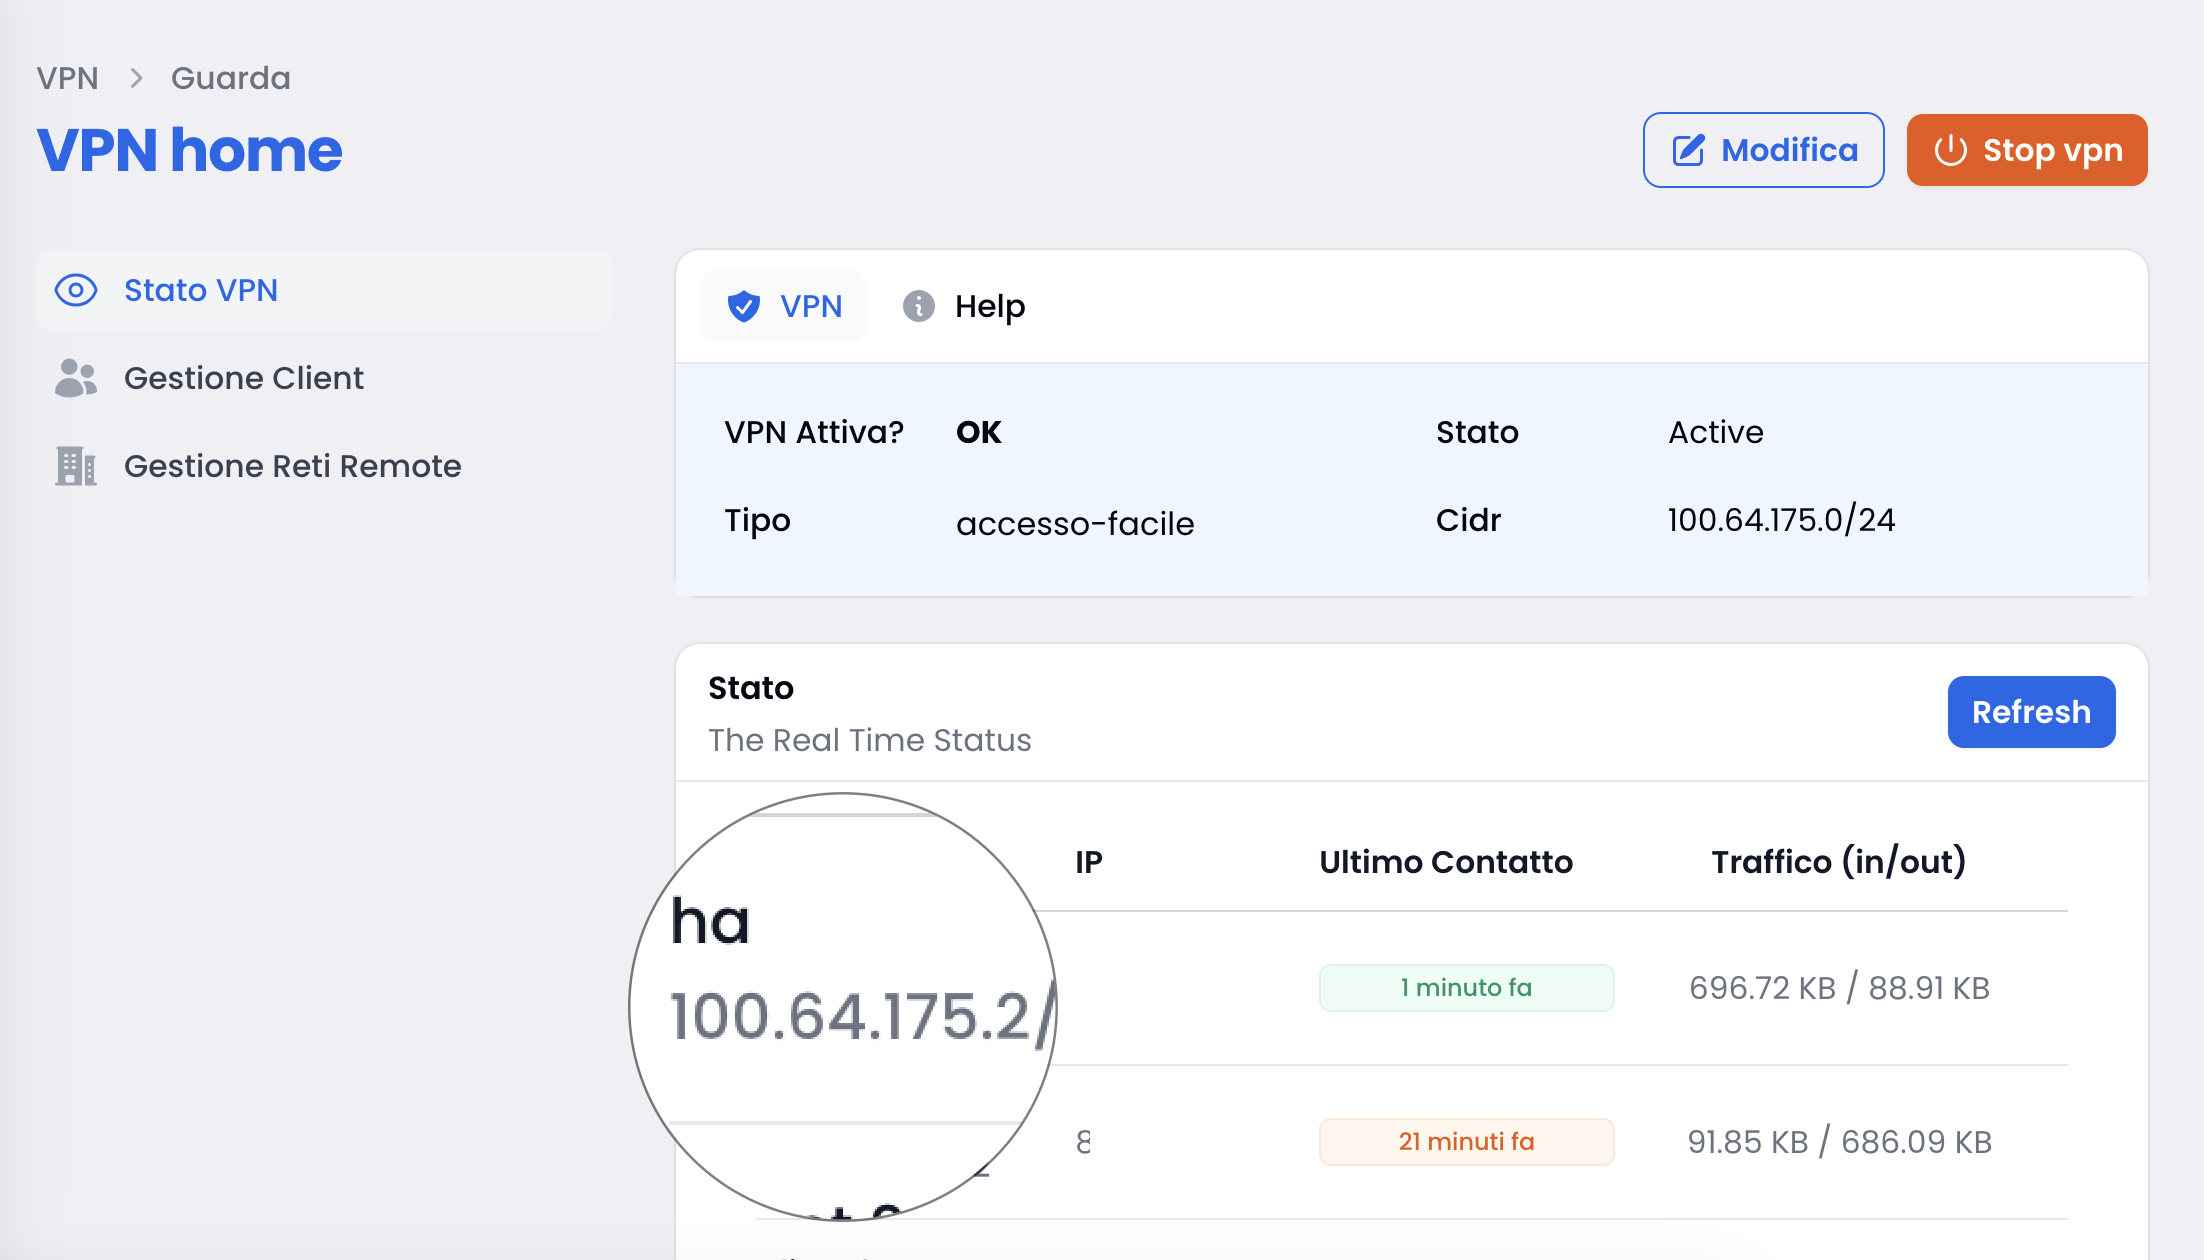The height and width of the screenshot is (1260, 2204).
Task: Click the traffic value 696.72 KB / 88.91 KB
Action: (1839, 988)
